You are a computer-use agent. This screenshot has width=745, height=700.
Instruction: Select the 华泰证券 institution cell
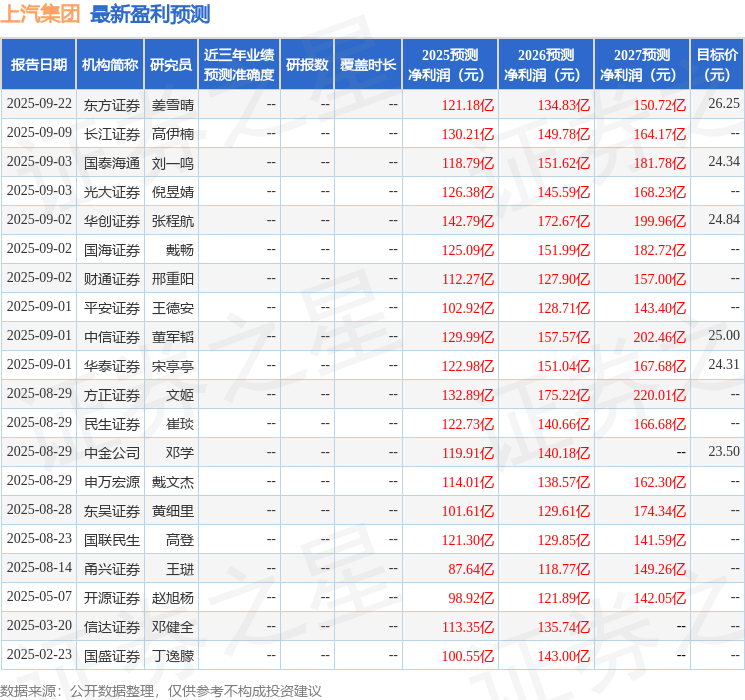[112, 366]
